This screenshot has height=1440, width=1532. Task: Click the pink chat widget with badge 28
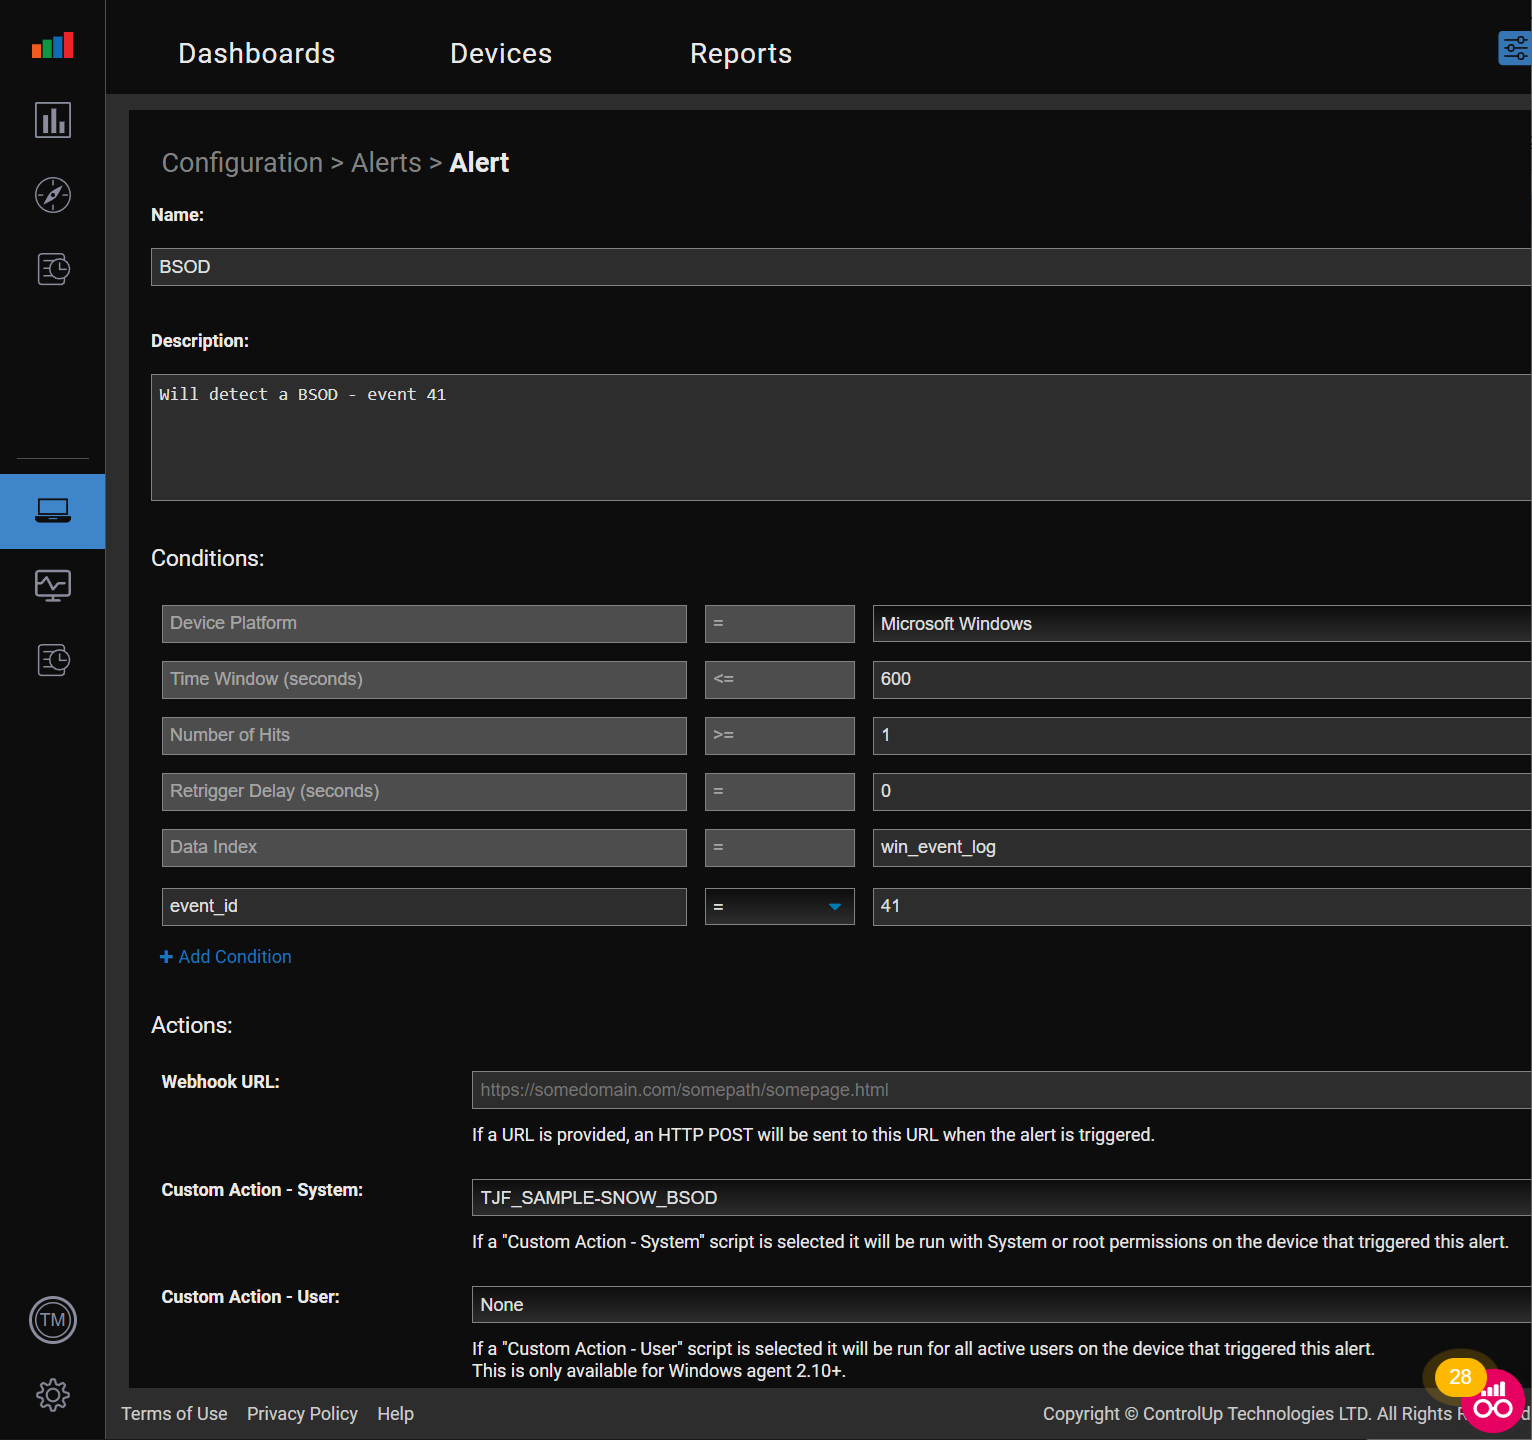[1492, 1401]
